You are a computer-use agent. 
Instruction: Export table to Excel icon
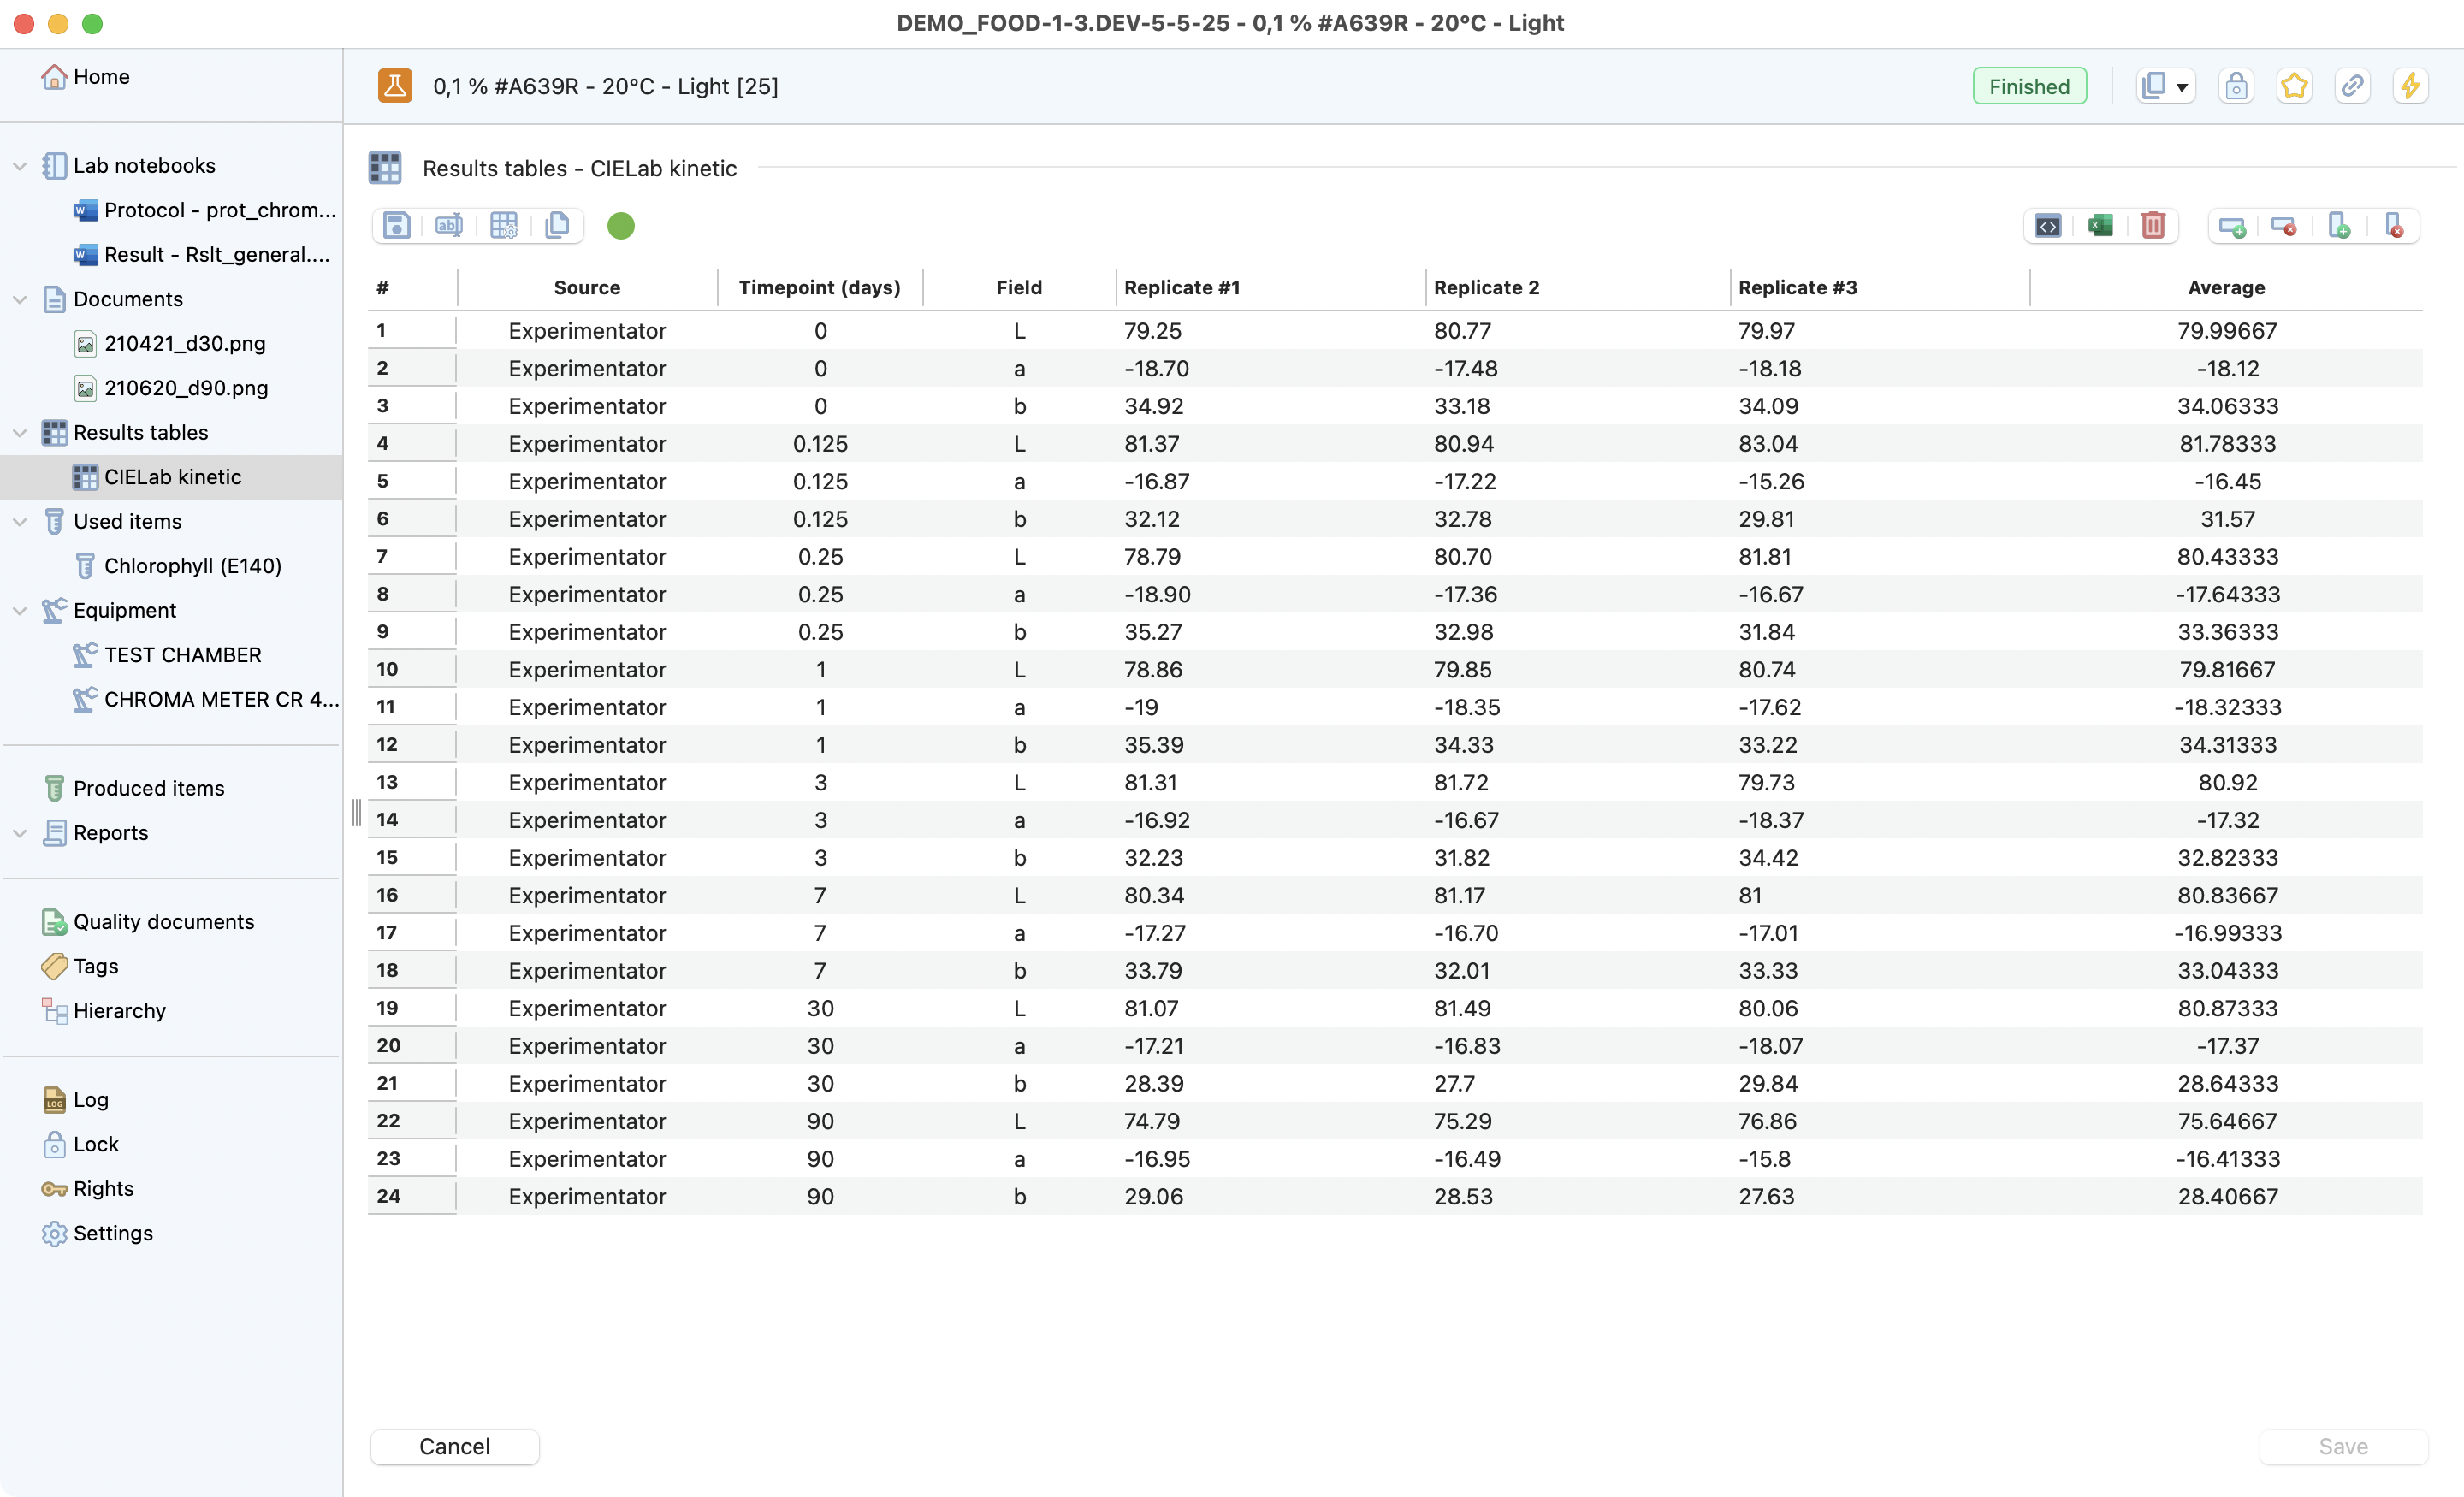click(2100, 226)
